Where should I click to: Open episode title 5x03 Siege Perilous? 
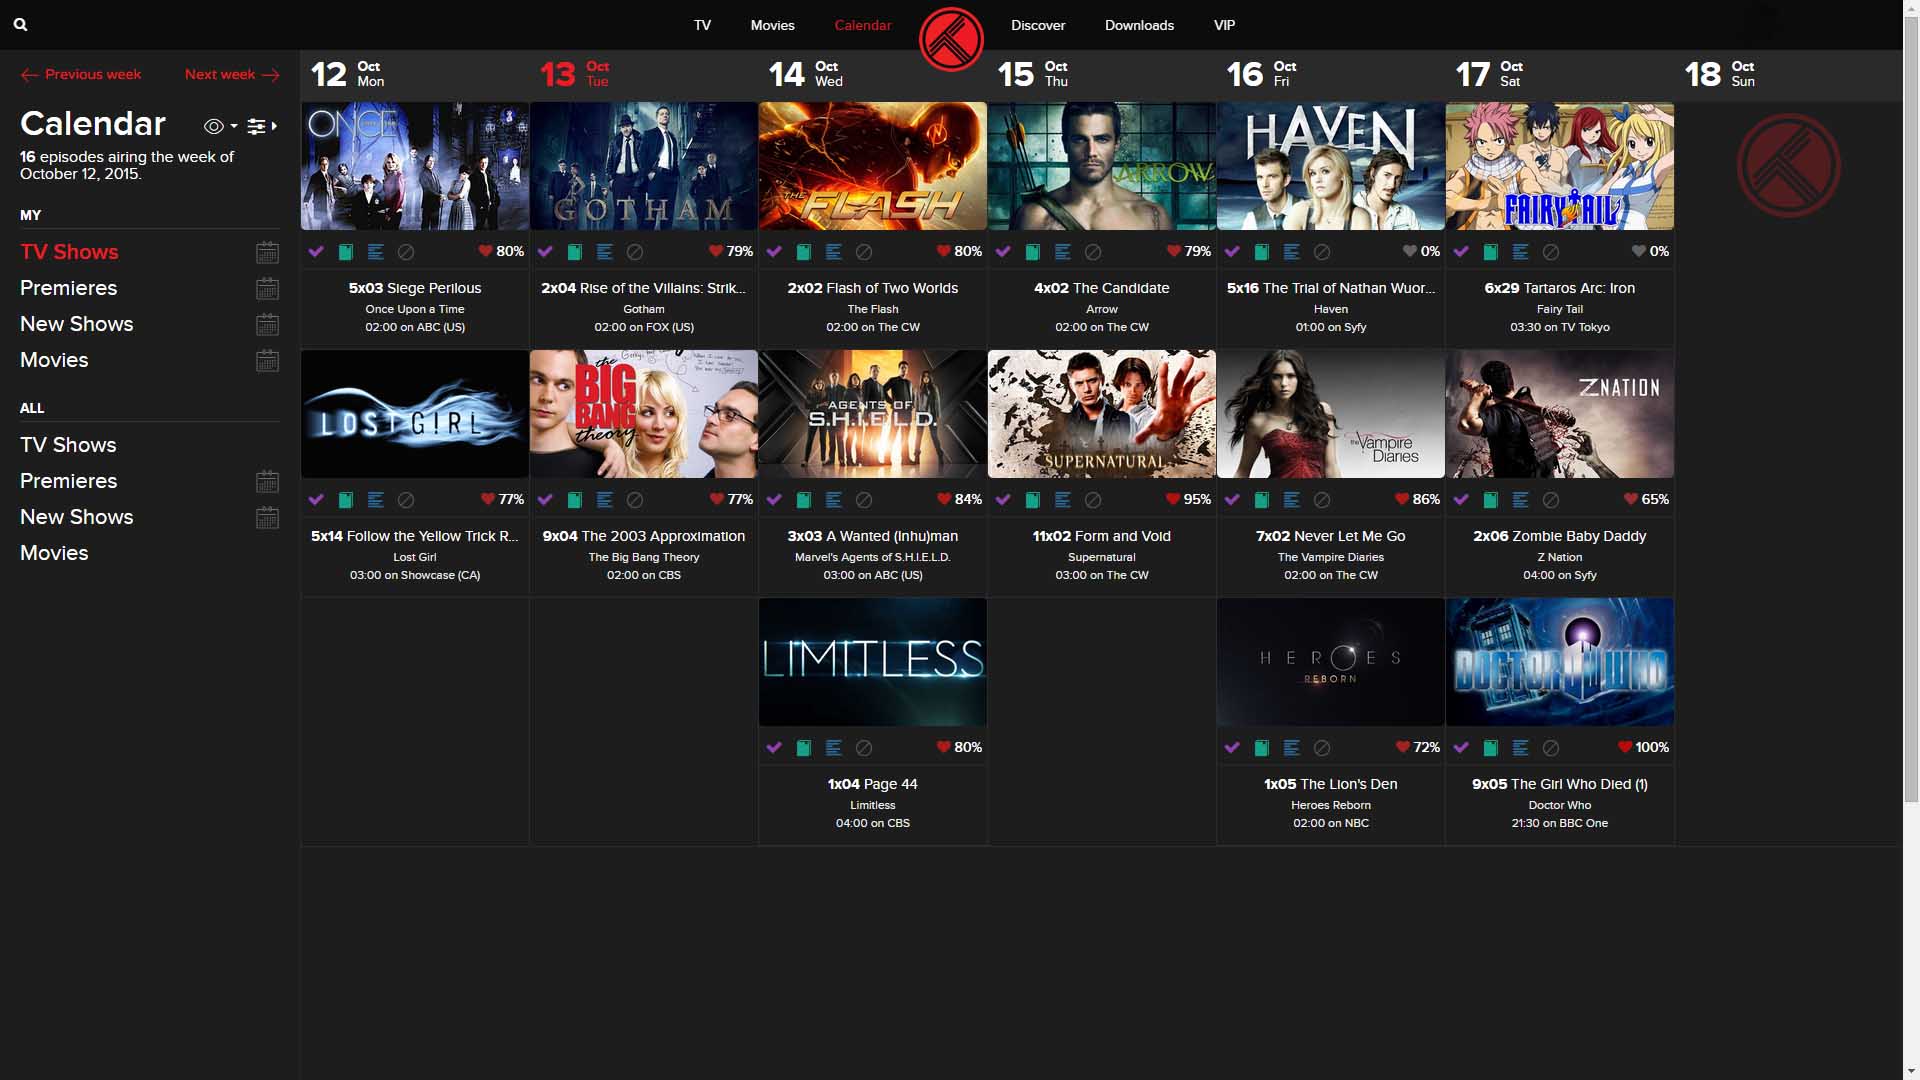pos(415,288)
